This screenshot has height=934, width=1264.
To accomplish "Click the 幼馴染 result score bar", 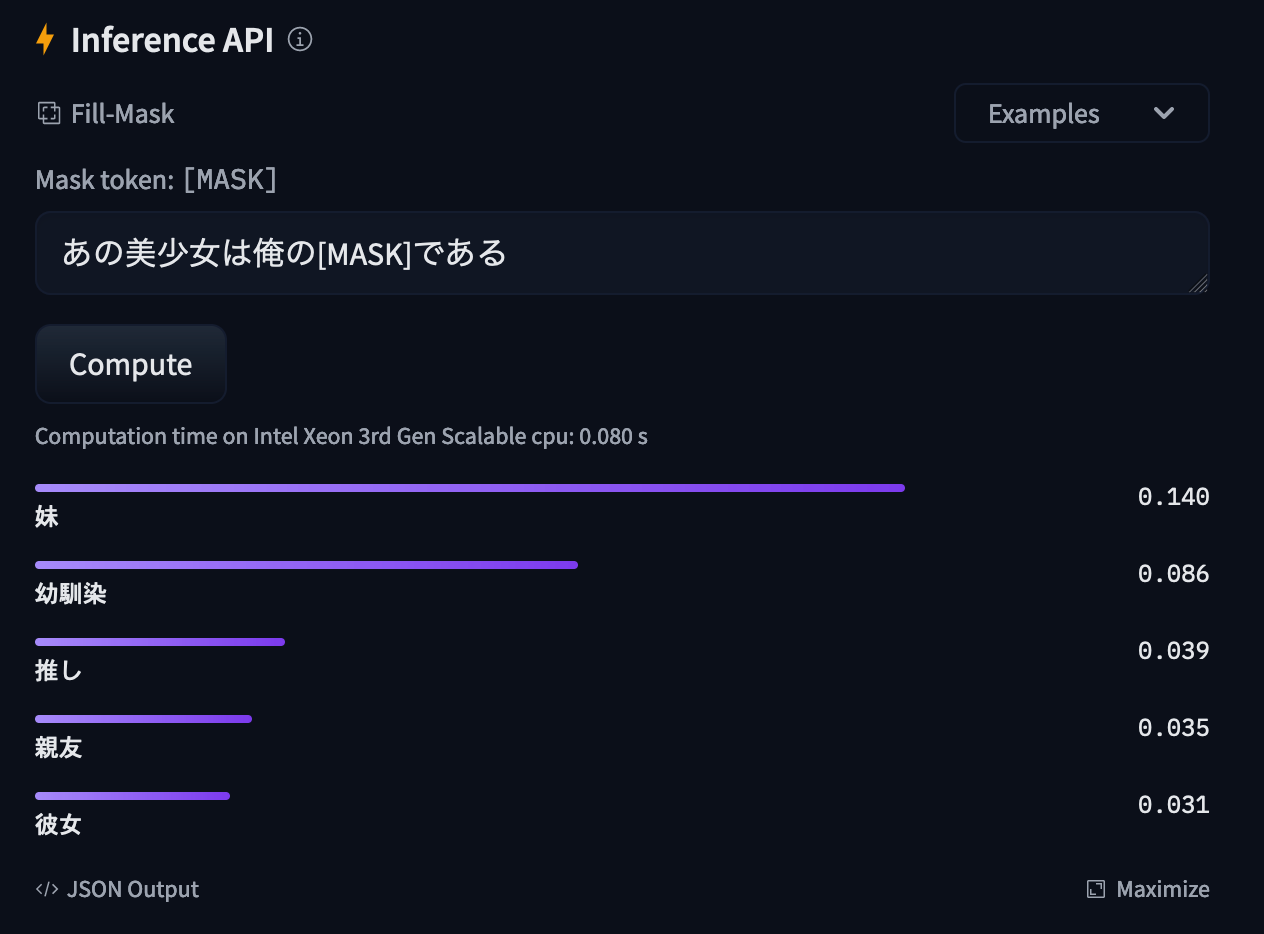I will click(306, 565).
